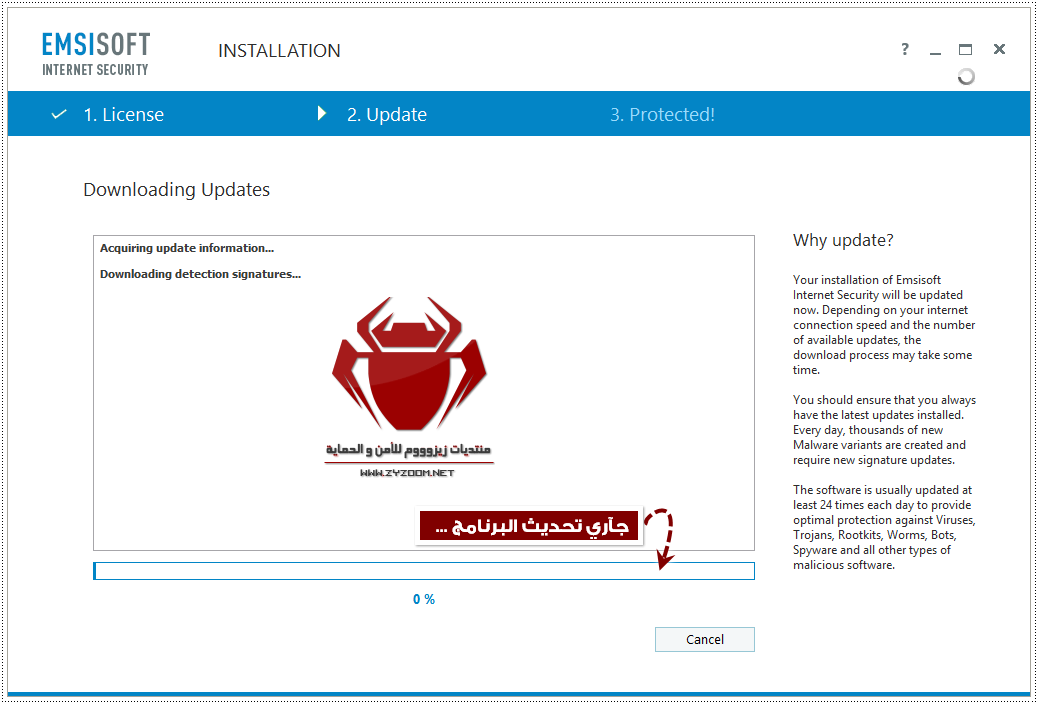Click the 0 % progress label

point(424,599)
